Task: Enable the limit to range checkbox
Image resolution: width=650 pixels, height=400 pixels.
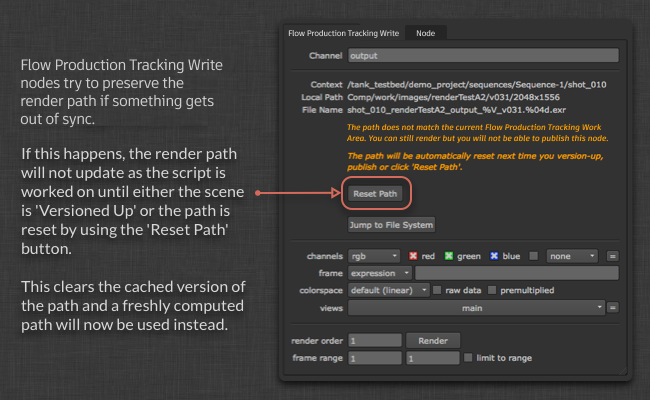Action: click(x=468, y=357)
